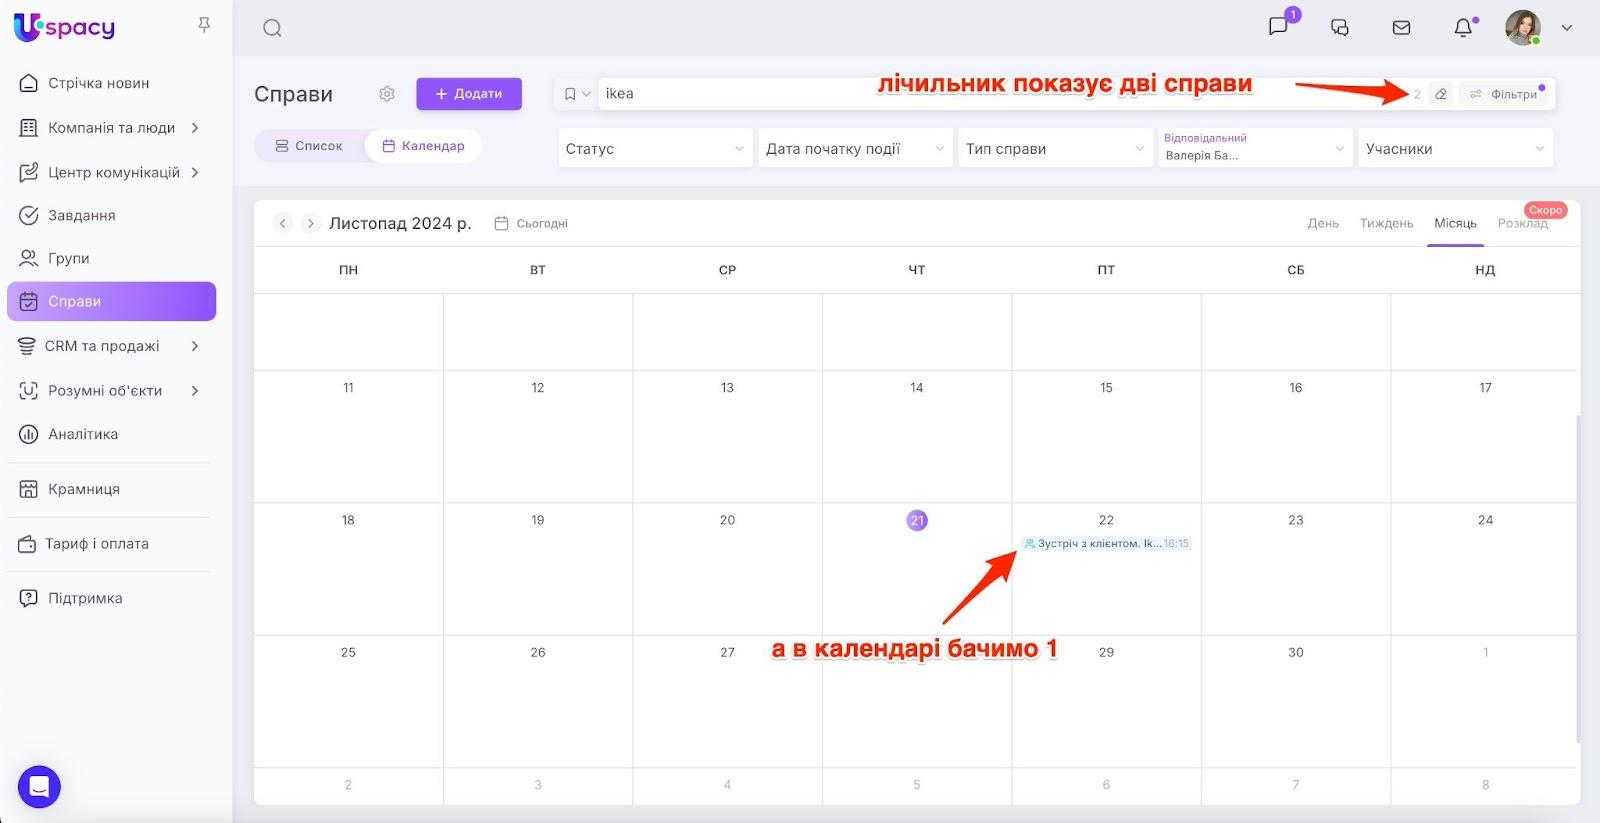Open the conversations bubbles icon
Viewport: 1600px width, 823px height.
point(1340,28)
